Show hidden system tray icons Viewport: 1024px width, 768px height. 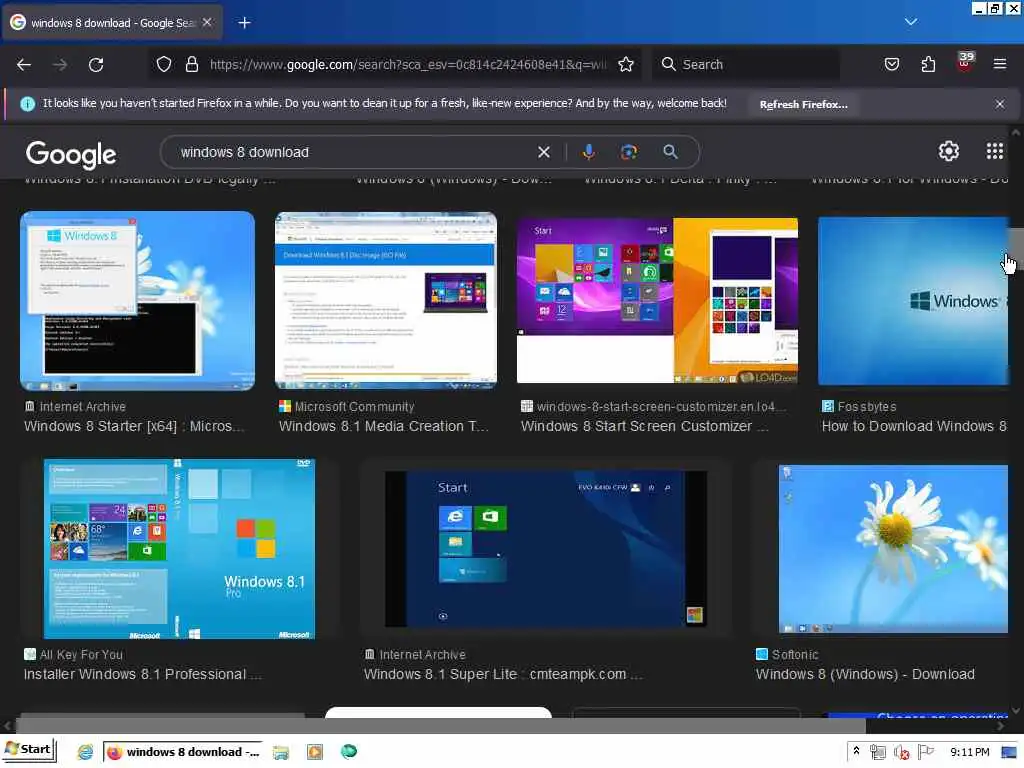click(856, 752)
